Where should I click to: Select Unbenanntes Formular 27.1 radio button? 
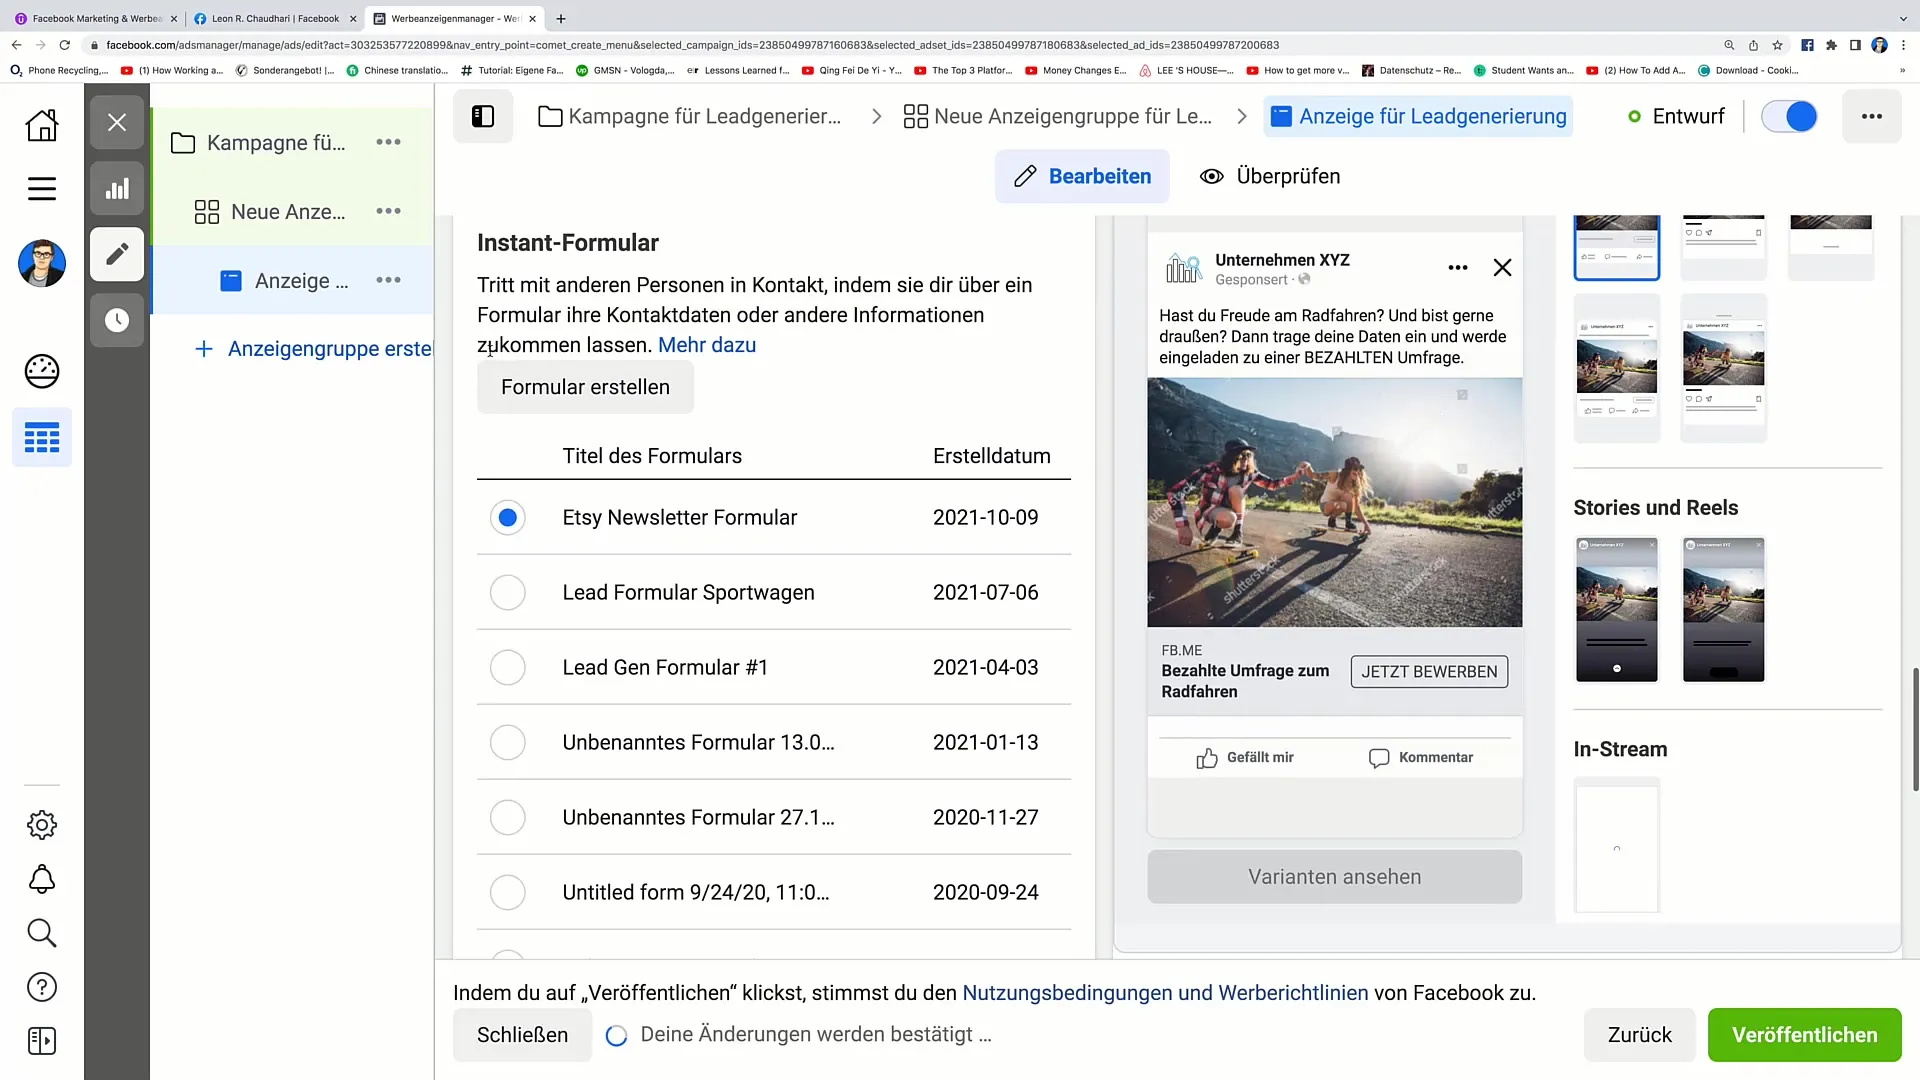[508, 817]
